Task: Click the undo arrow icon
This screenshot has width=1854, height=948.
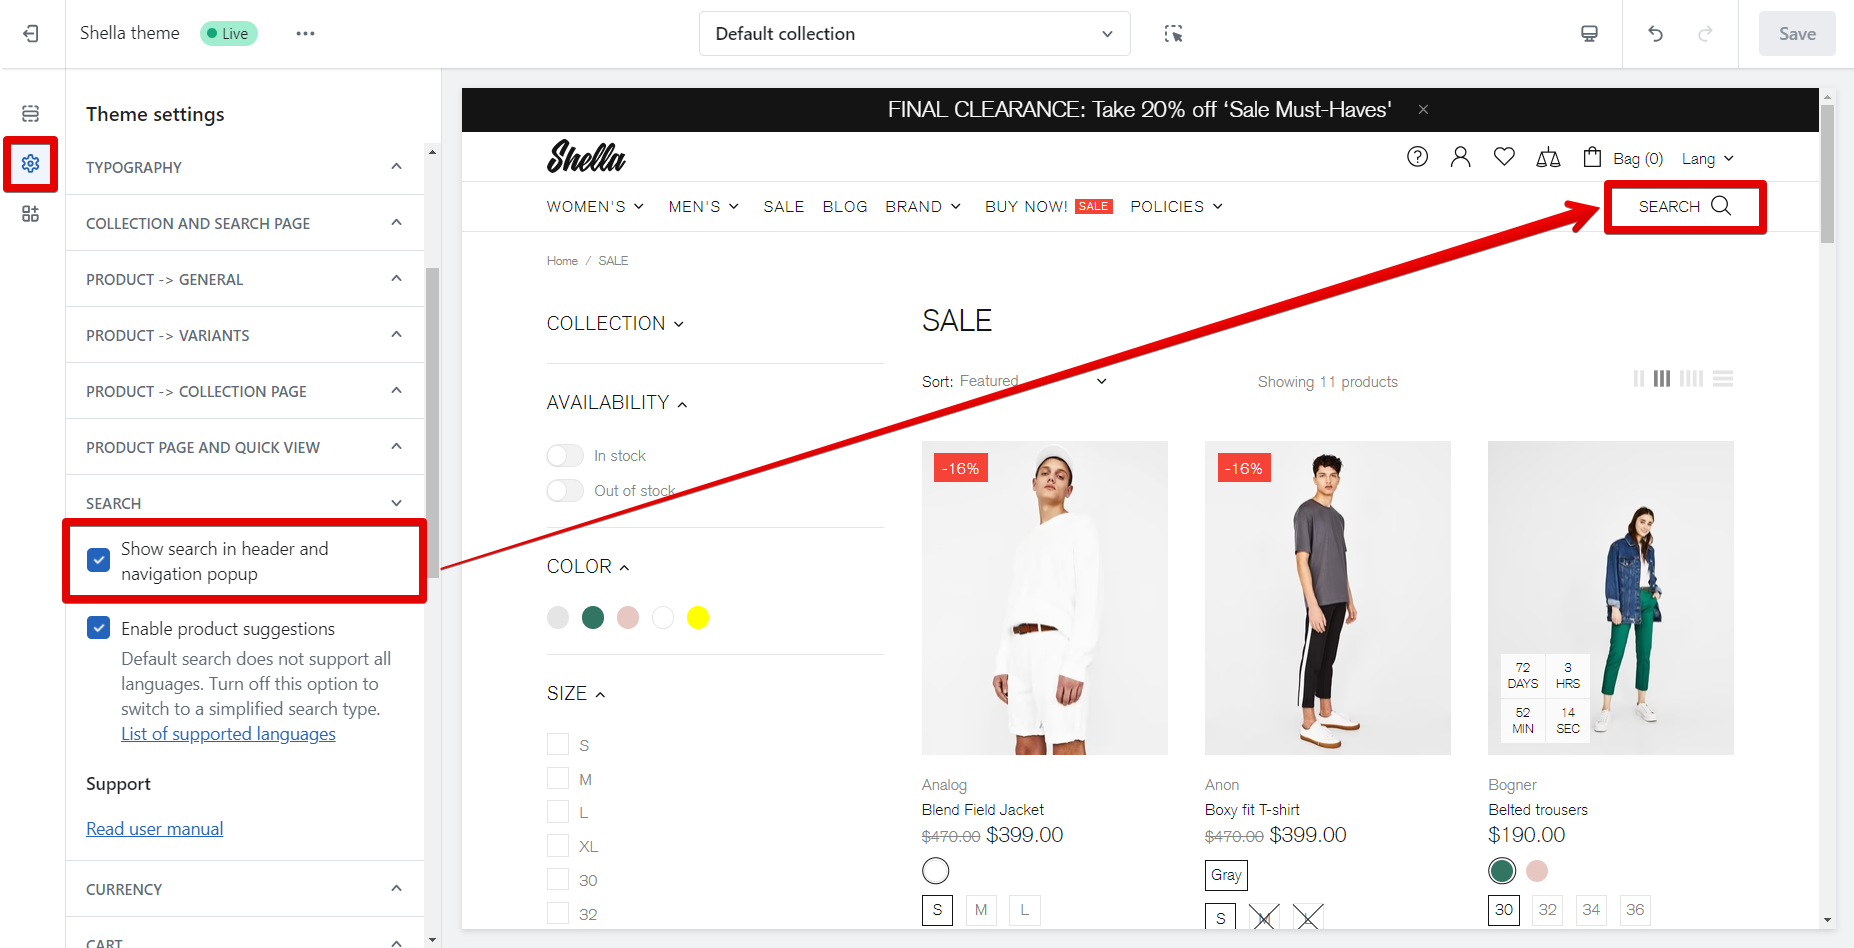Action: tap(1655, 34)
